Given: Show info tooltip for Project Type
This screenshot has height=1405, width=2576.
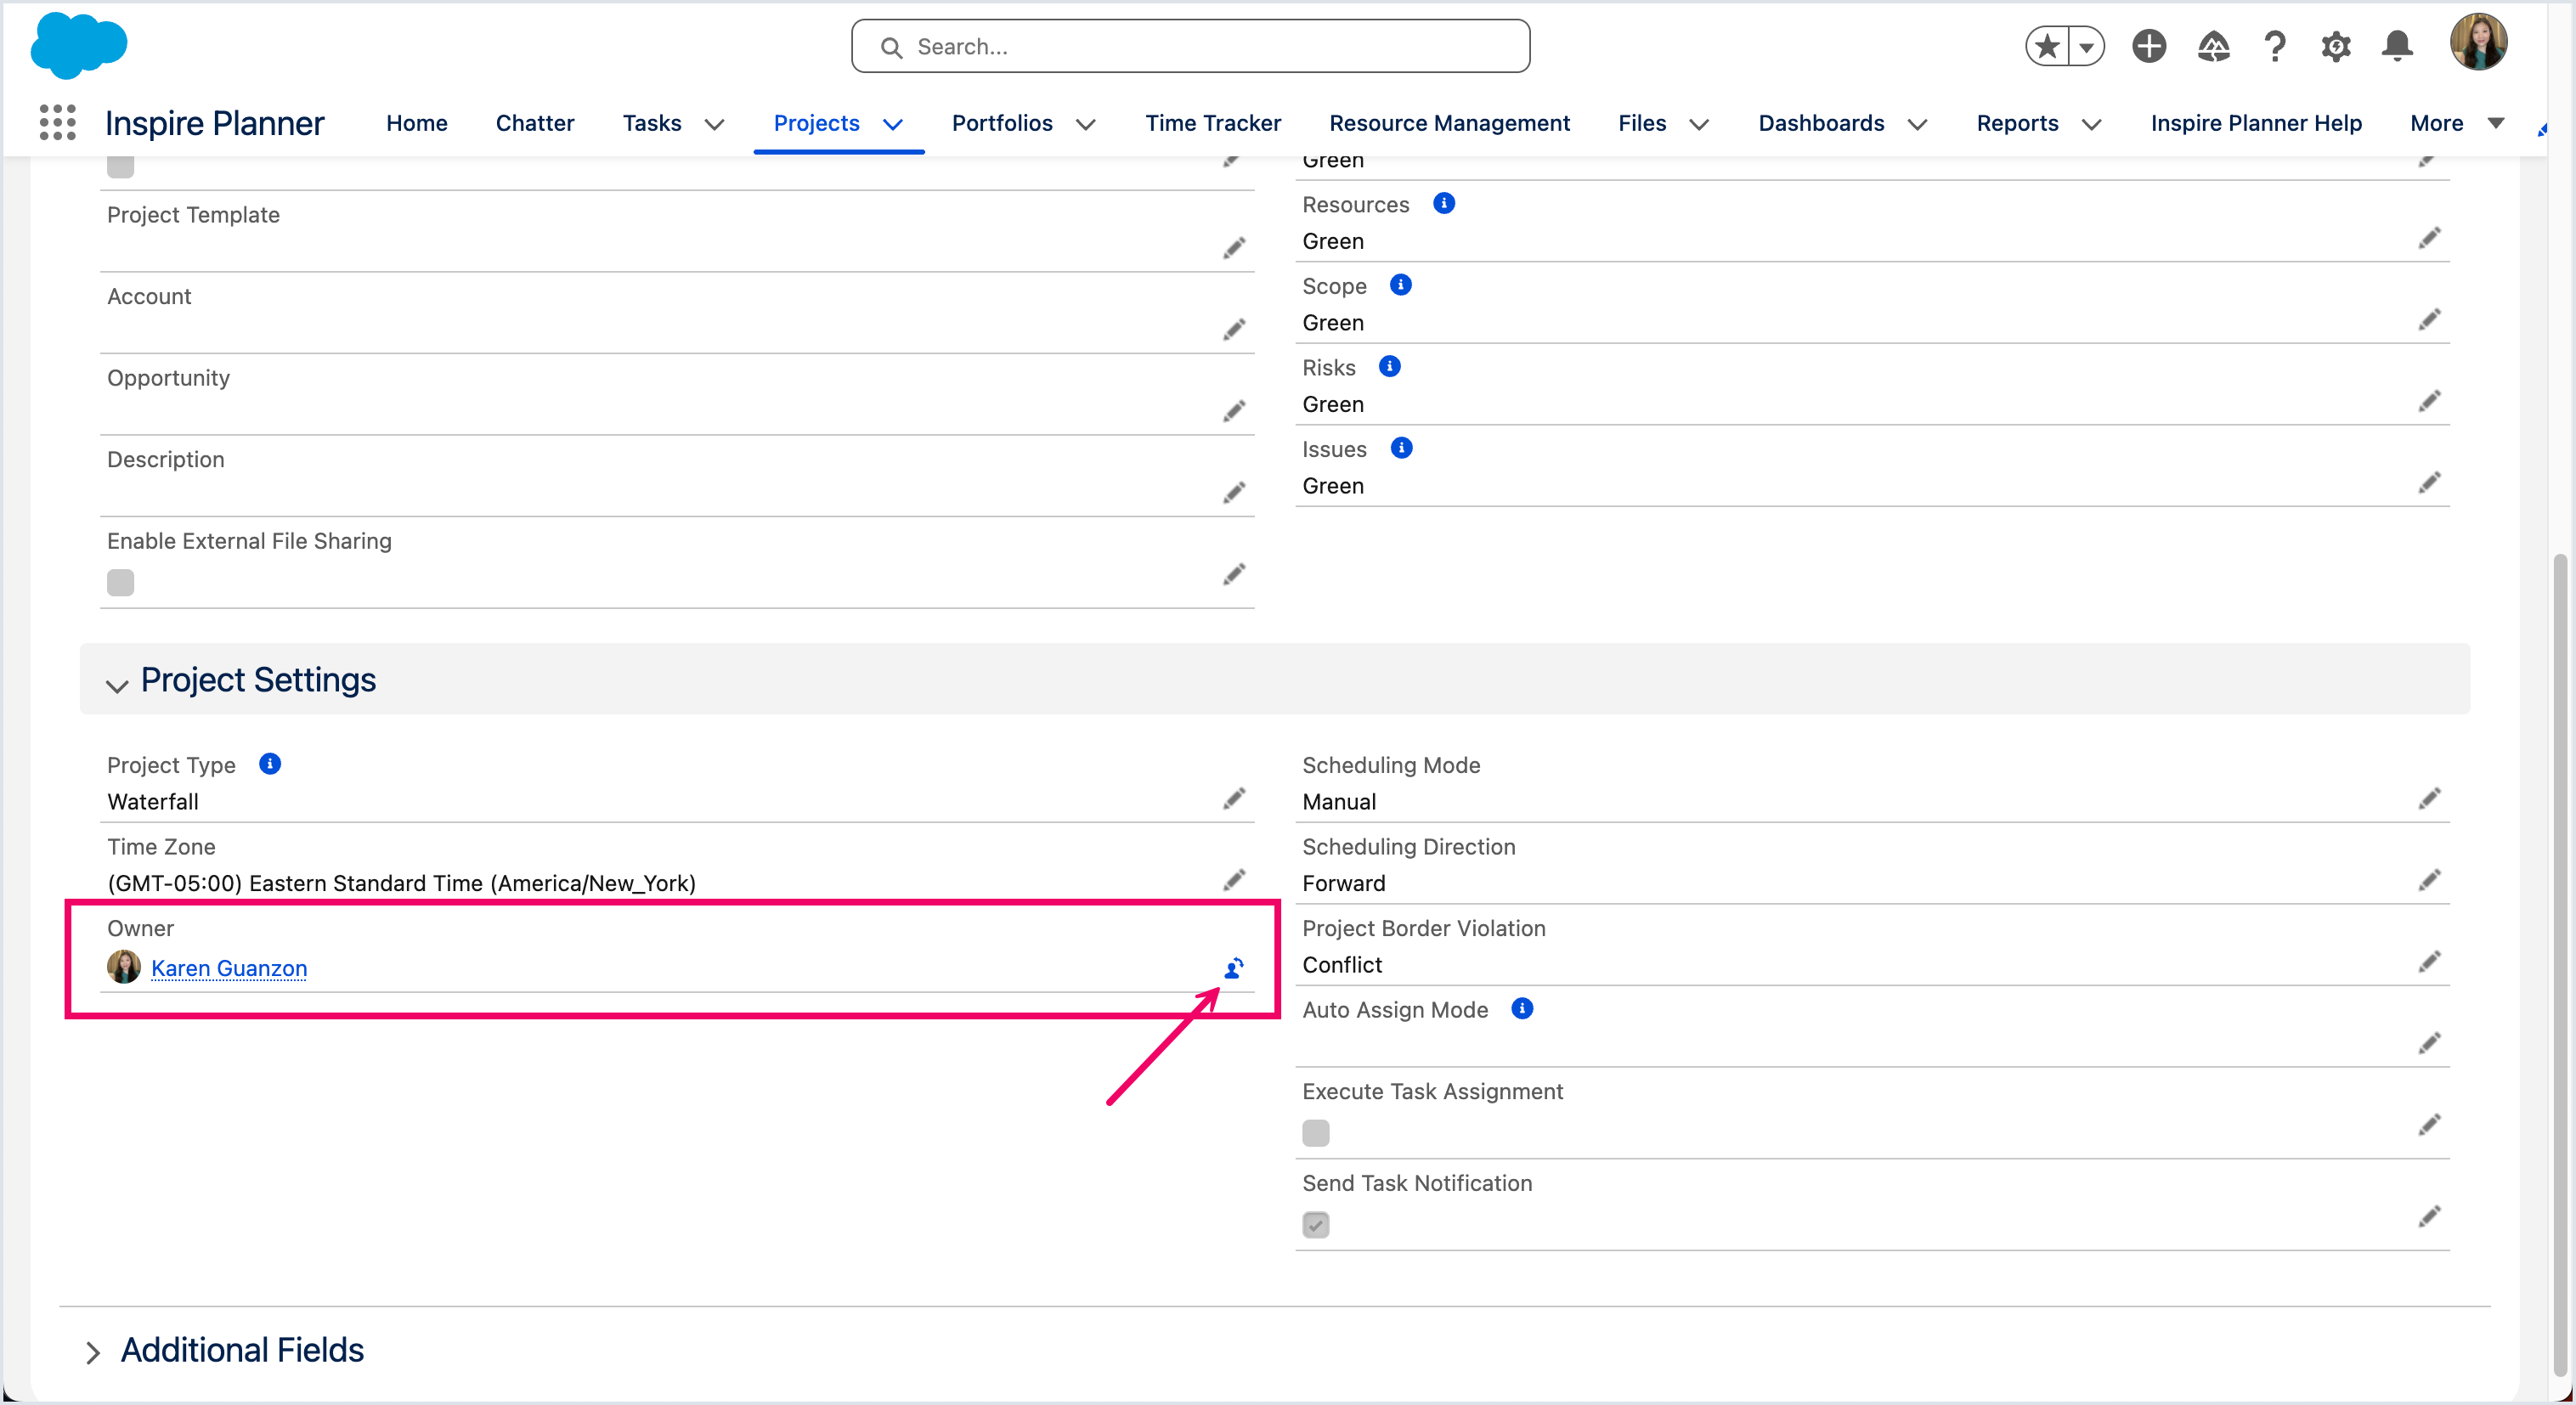Looking at the screenshot, I should (x=269, y=764).
